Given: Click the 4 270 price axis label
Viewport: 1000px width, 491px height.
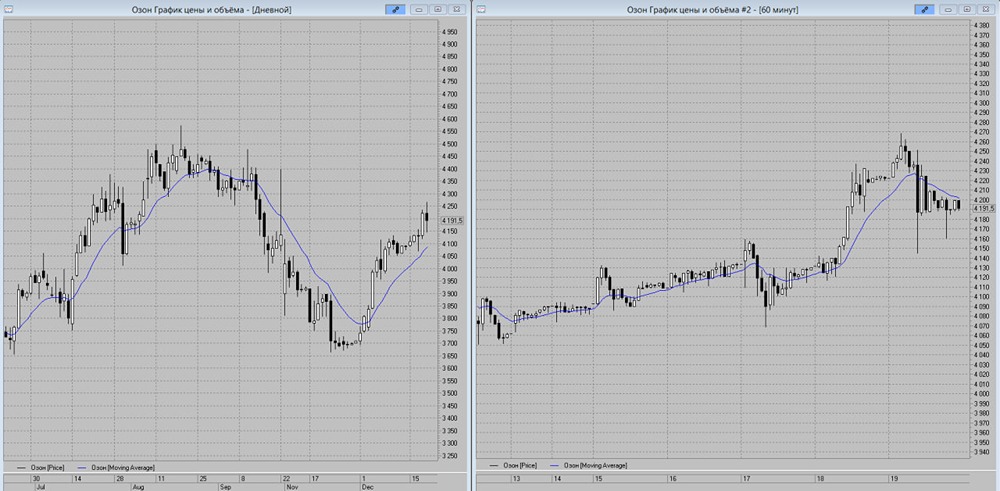Looking at the screenshot, I should [980, 132].
